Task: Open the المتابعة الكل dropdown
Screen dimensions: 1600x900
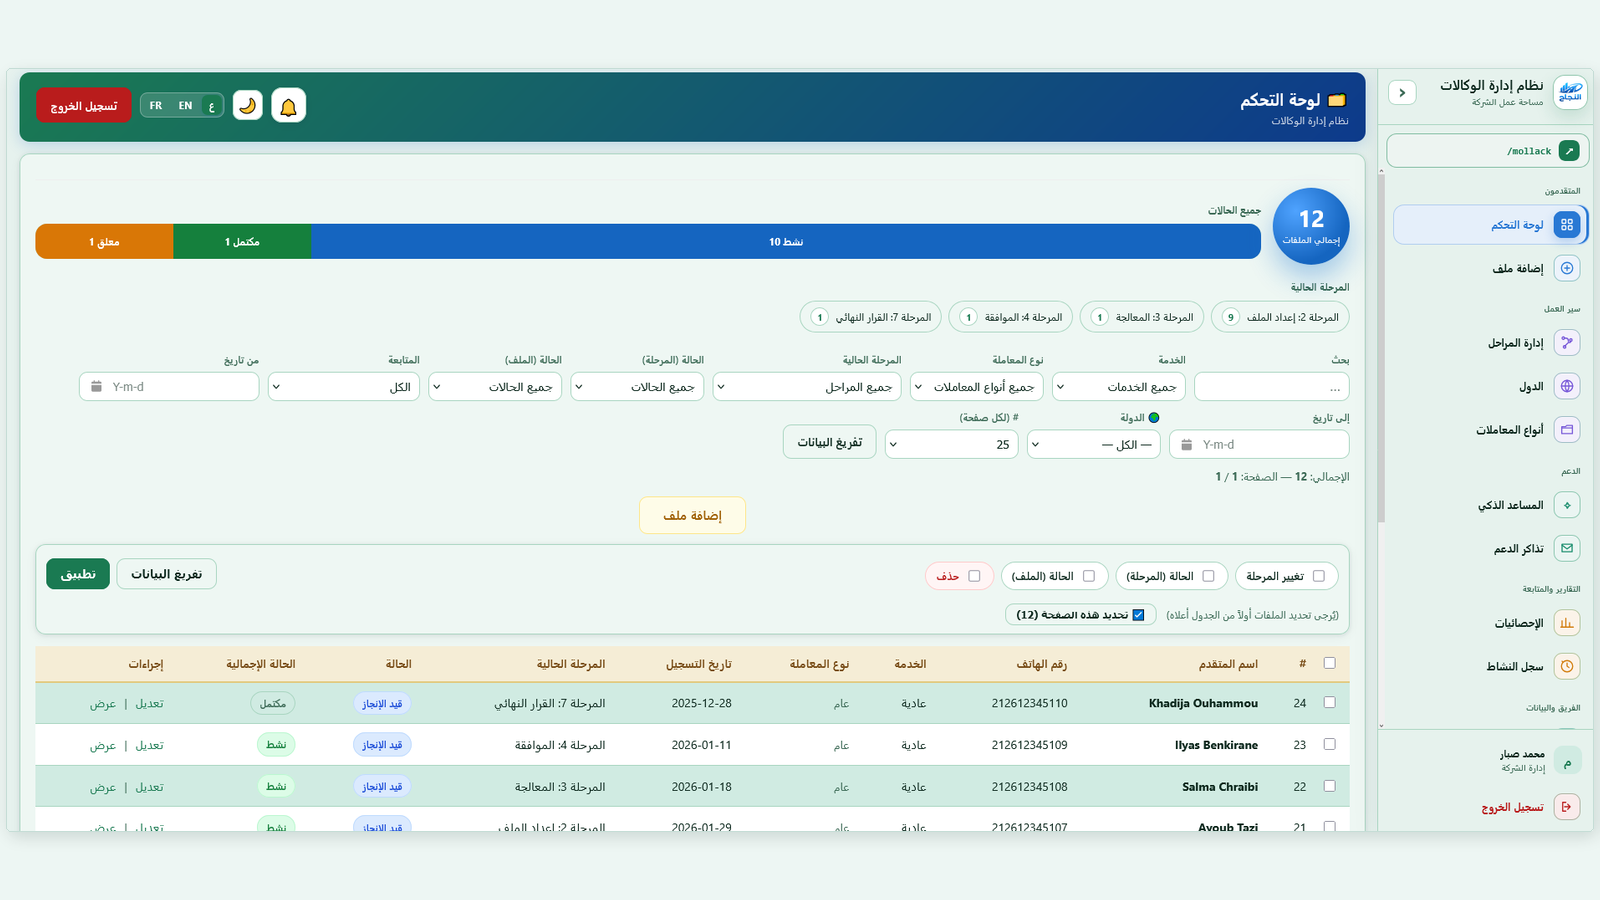Action: 344,387
